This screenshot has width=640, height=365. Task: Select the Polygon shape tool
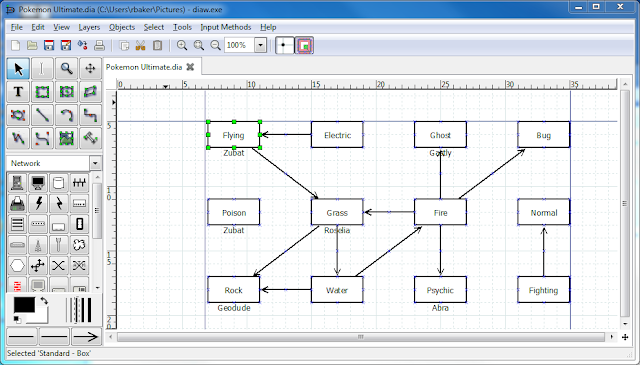pyautogui.click(x=90, y=92)
